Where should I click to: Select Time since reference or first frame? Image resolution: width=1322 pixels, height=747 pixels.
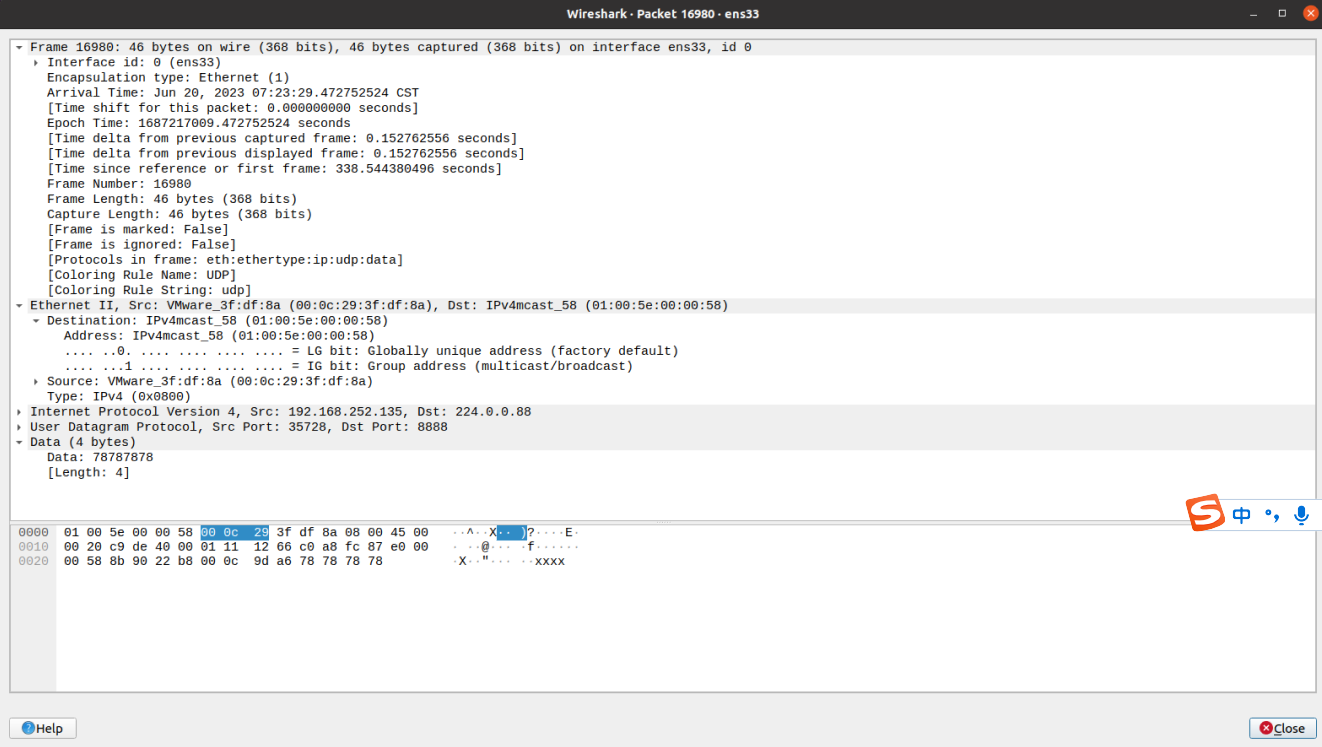pyautogui.click(x=664, y=169)
